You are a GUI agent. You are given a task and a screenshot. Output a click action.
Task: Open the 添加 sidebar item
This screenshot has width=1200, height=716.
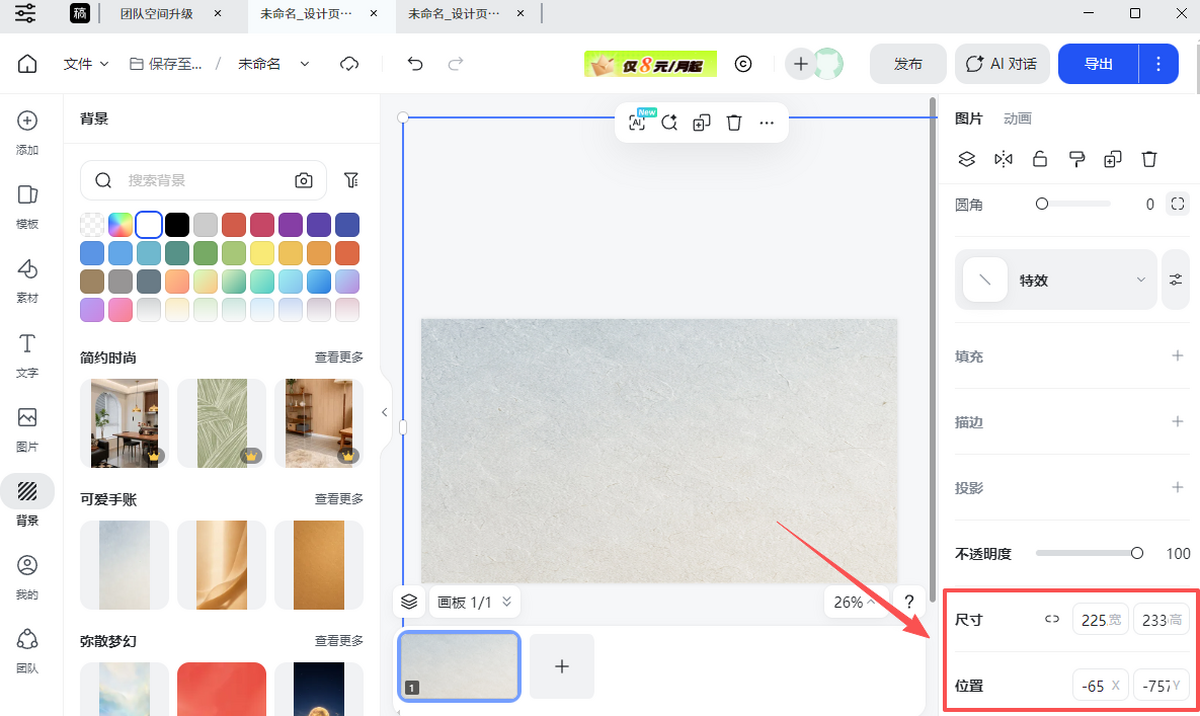point(27,133)
